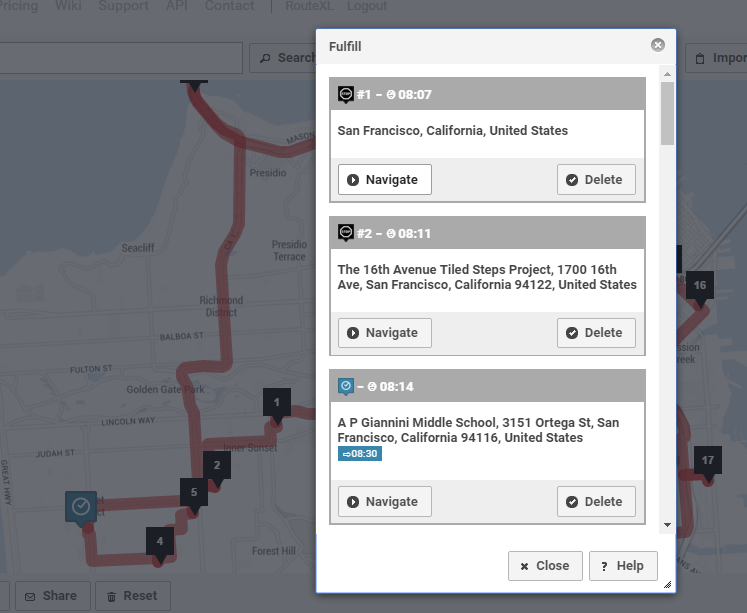Click the Close button in the Fulfill dialog
Image resolution: width=747 pixels, height=613 pixels.
(x=545, y=566)
